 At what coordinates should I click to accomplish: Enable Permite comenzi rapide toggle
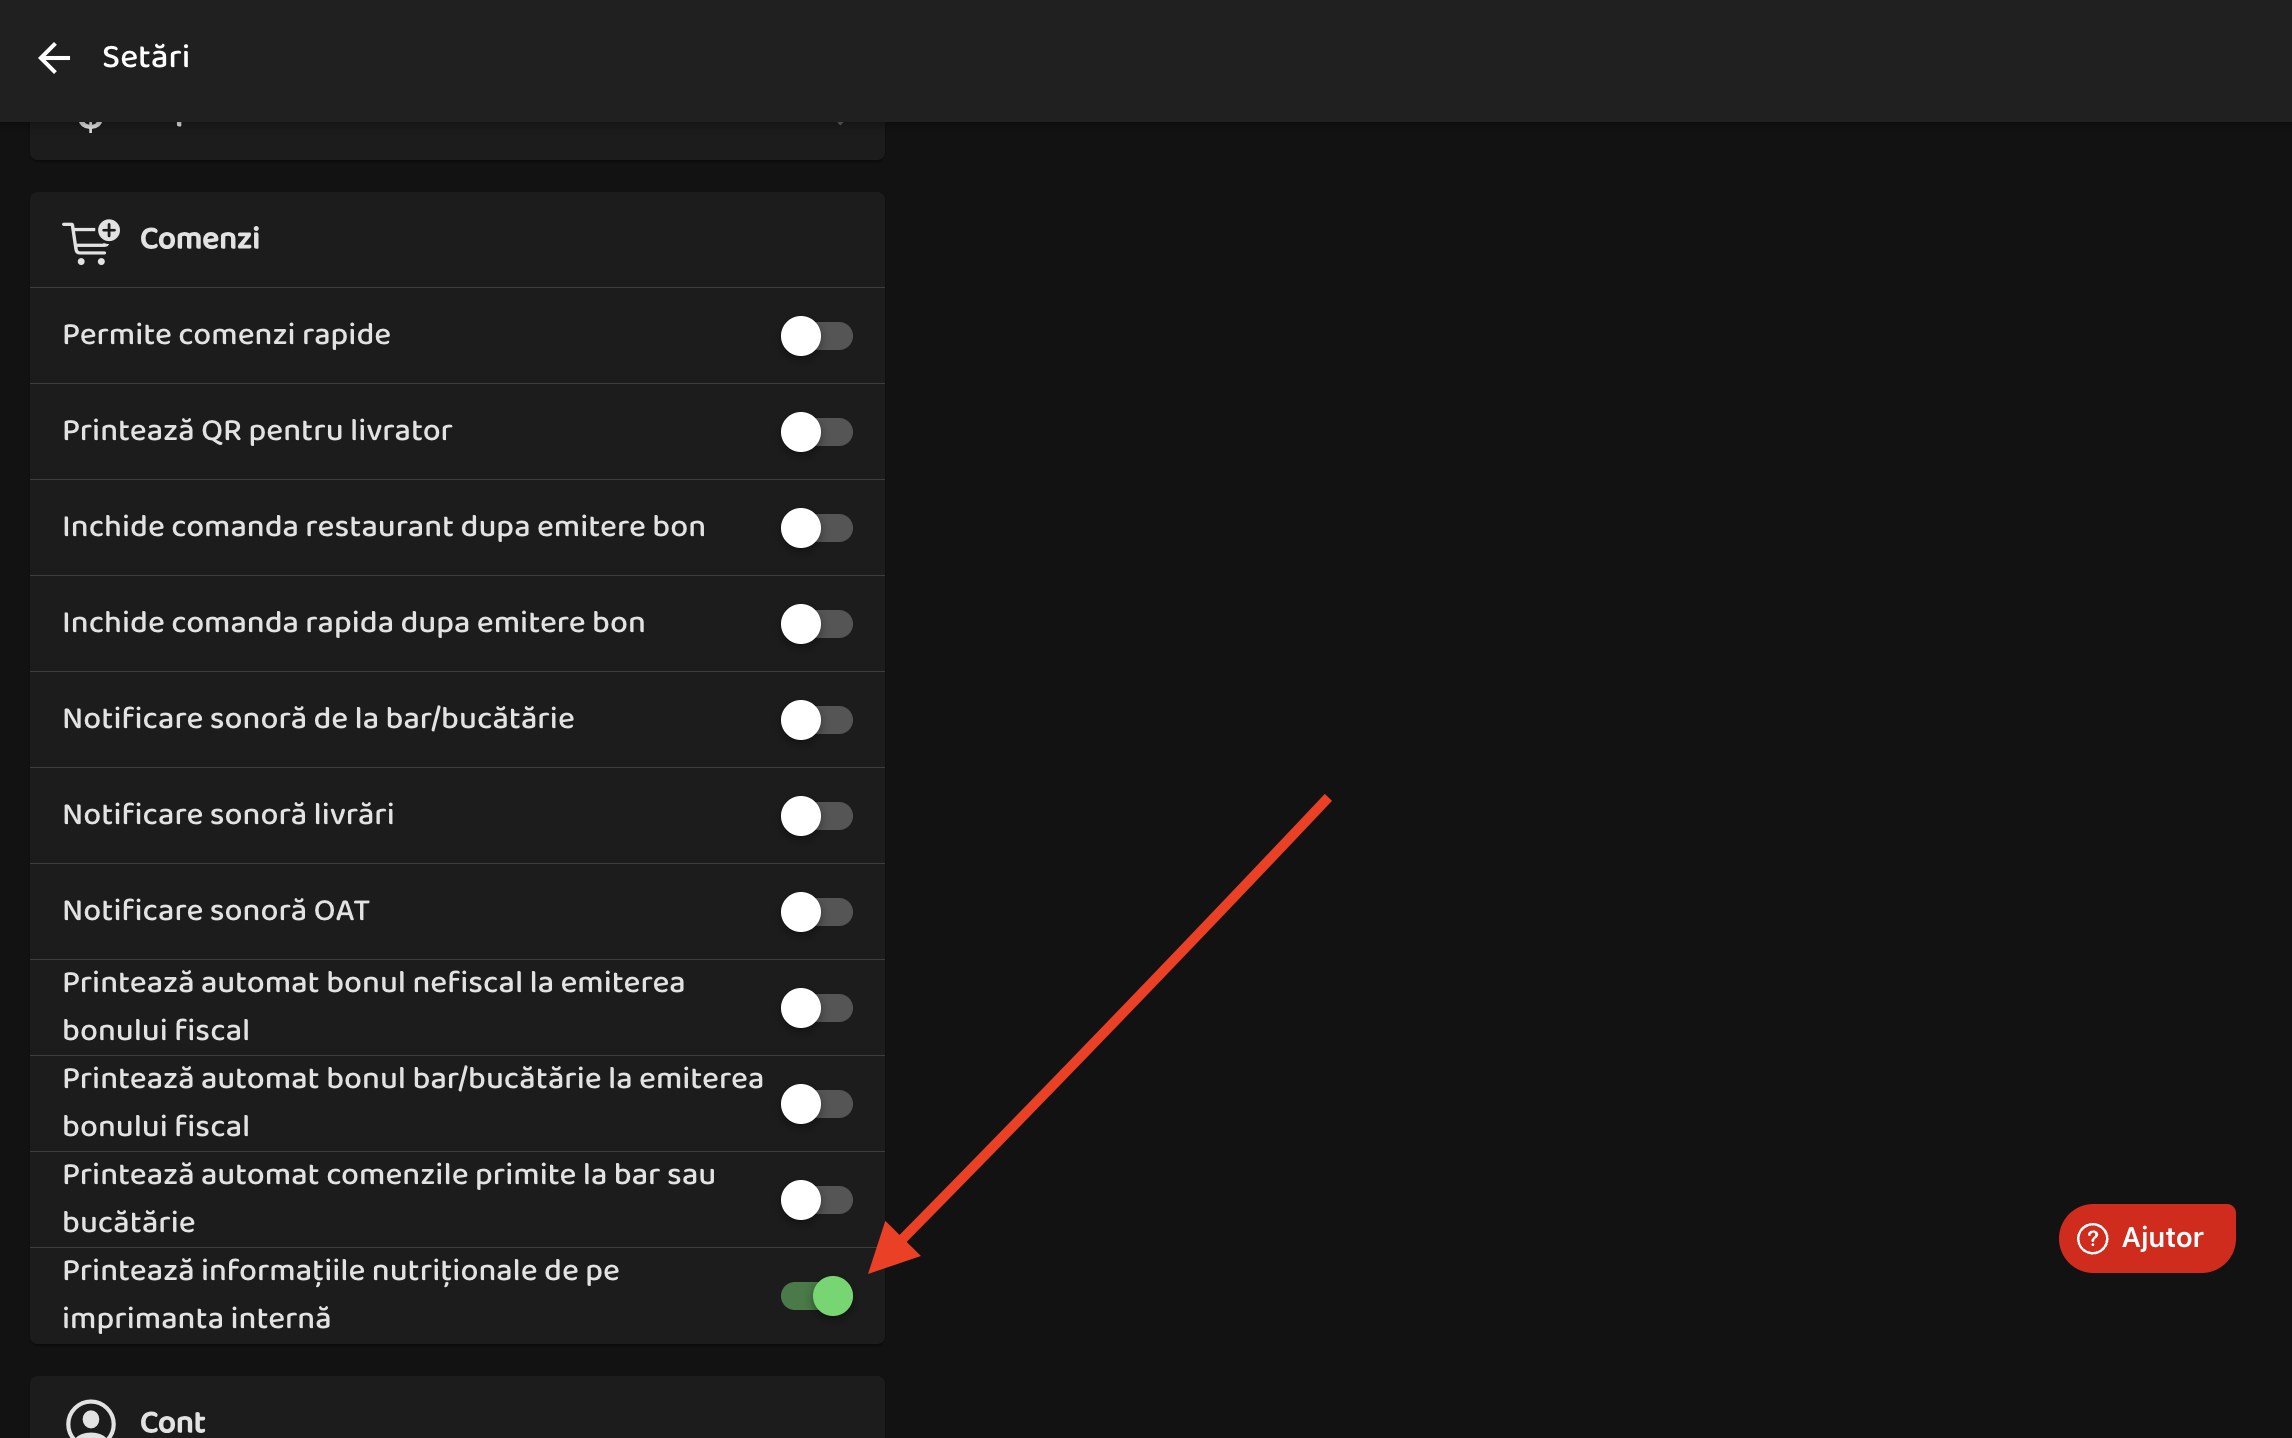816,336
